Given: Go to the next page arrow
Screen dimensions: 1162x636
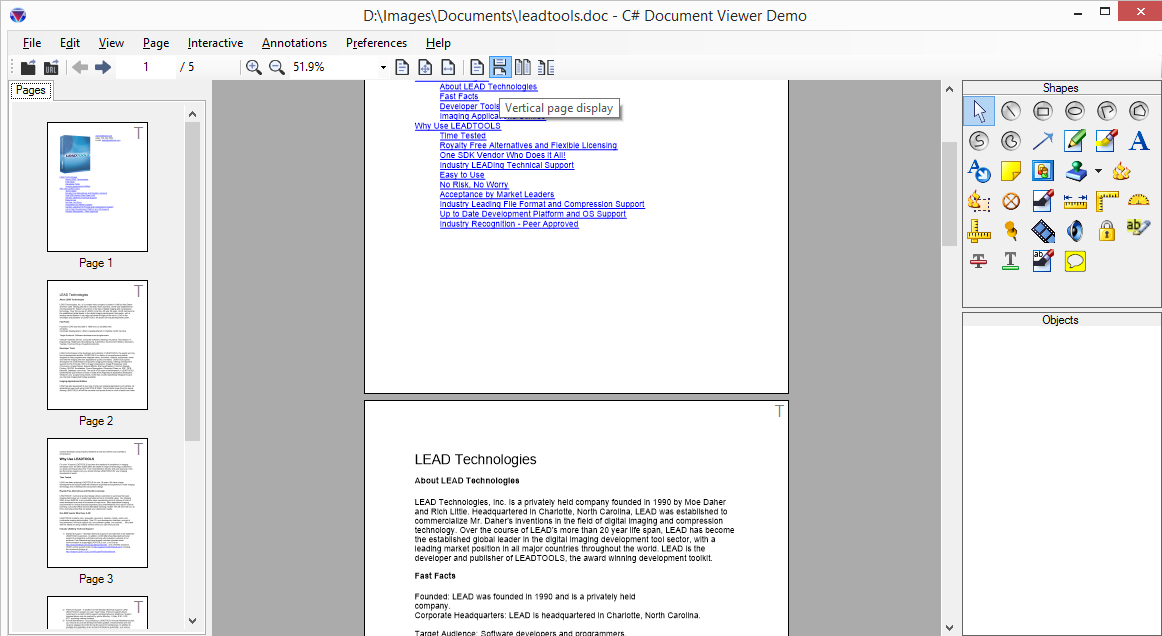Looking at the screenshot, I should pyautogui.click(x=103, y=67).
